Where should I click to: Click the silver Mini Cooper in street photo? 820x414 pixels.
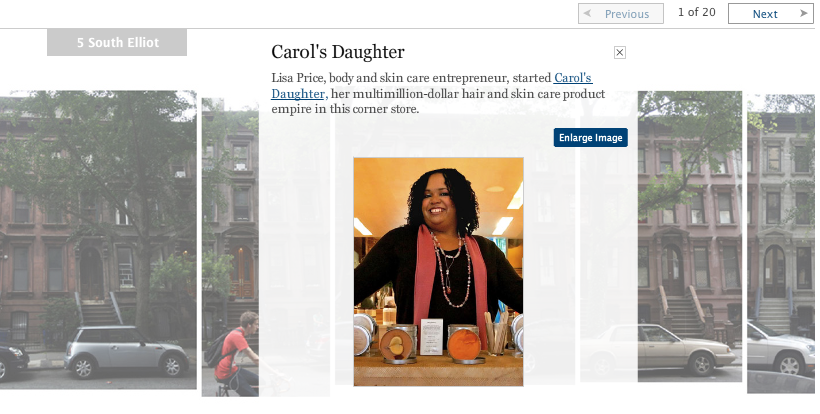[x=127, y=352]
